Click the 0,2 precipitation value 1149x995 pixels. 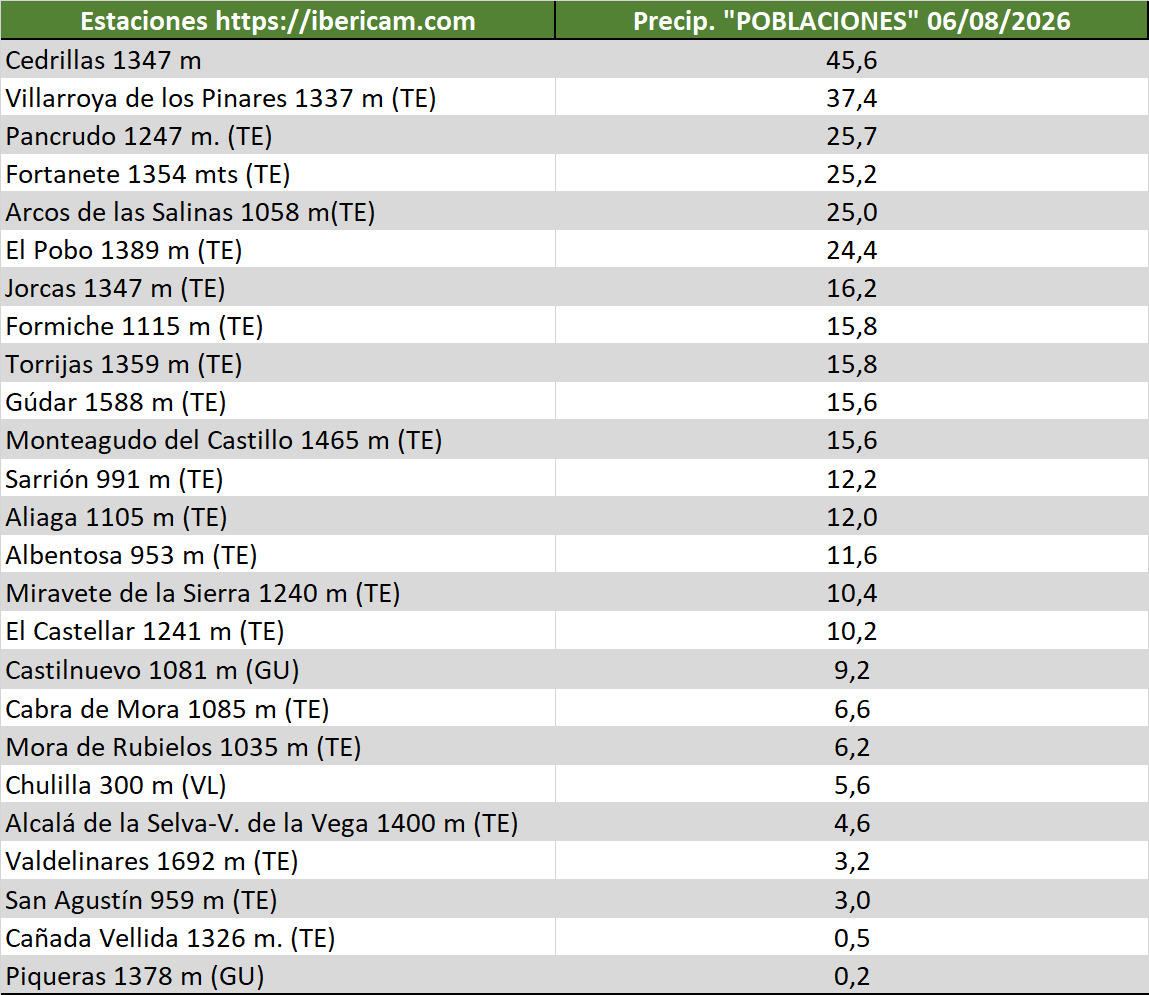[851, 977]
